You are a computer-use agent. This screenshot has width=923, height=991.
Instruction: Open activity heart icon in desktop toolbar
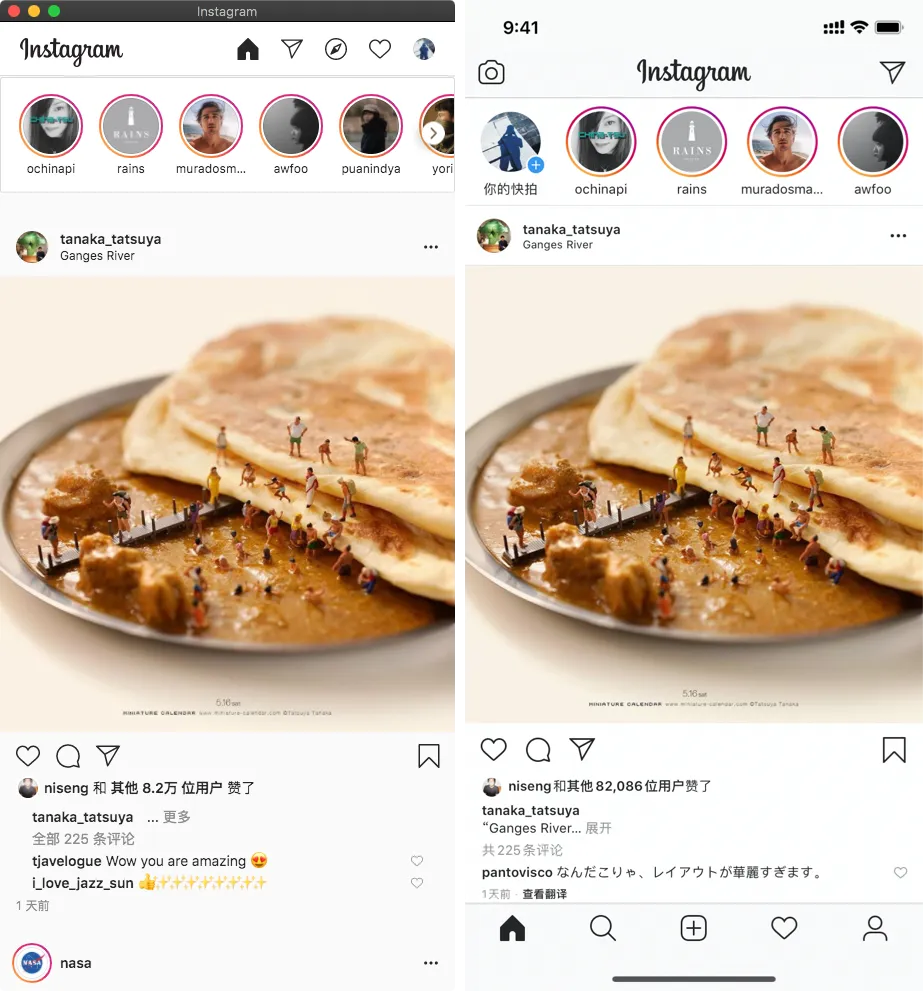380,49
